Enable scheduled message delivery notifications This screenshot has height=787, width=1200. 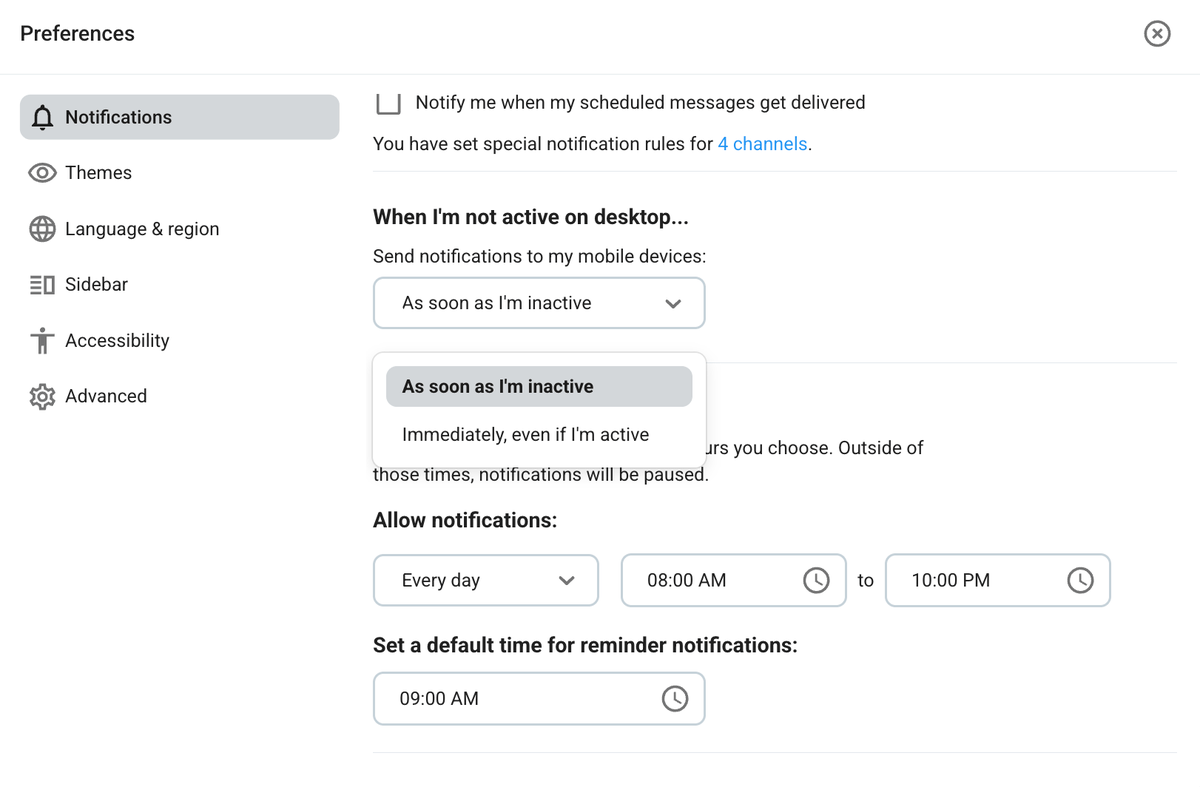click(x=388, y=100)
